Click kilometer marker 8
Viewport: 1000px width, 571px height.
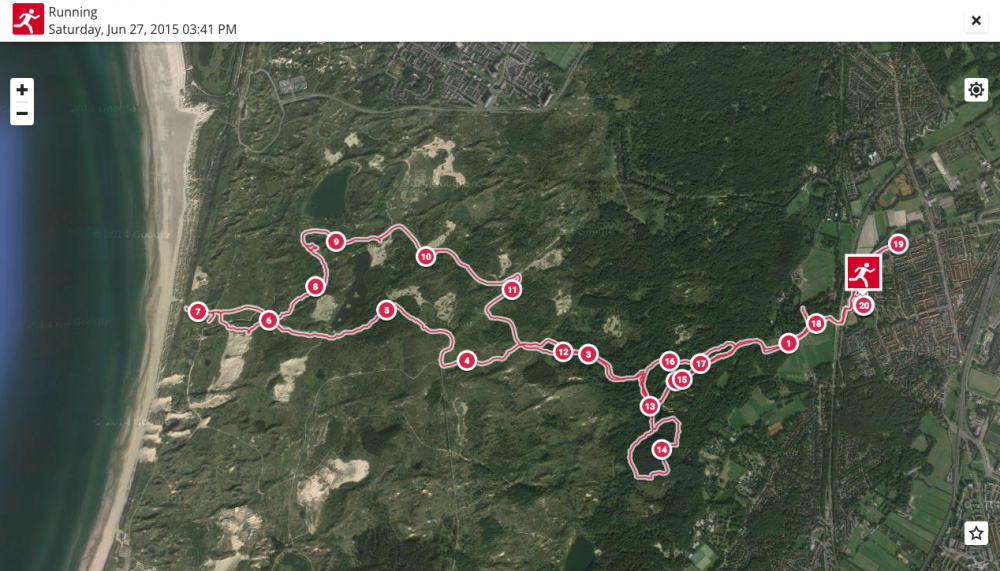[x=315, y=286]
